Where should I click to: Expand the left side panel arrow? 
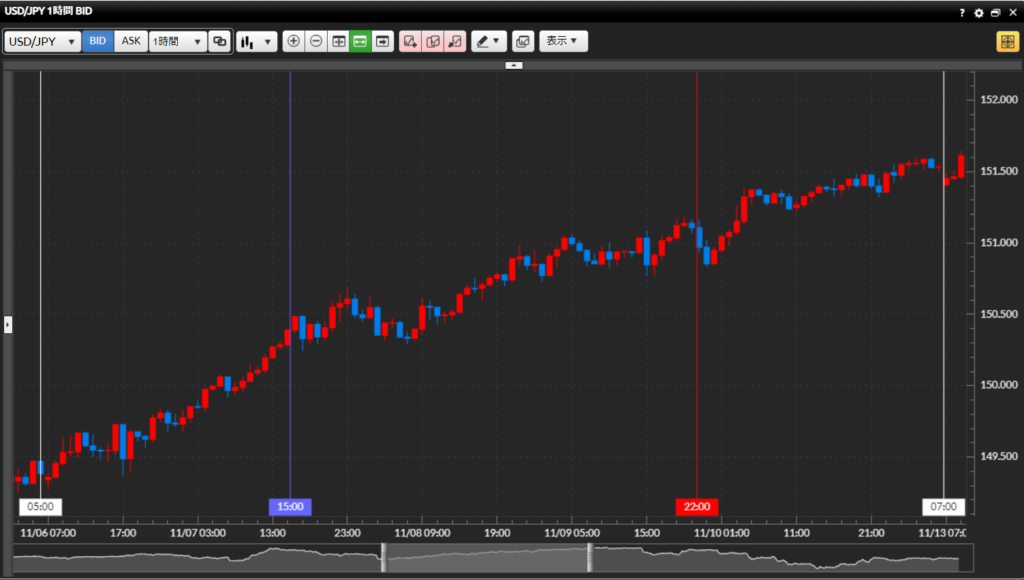tap(8, 324)
